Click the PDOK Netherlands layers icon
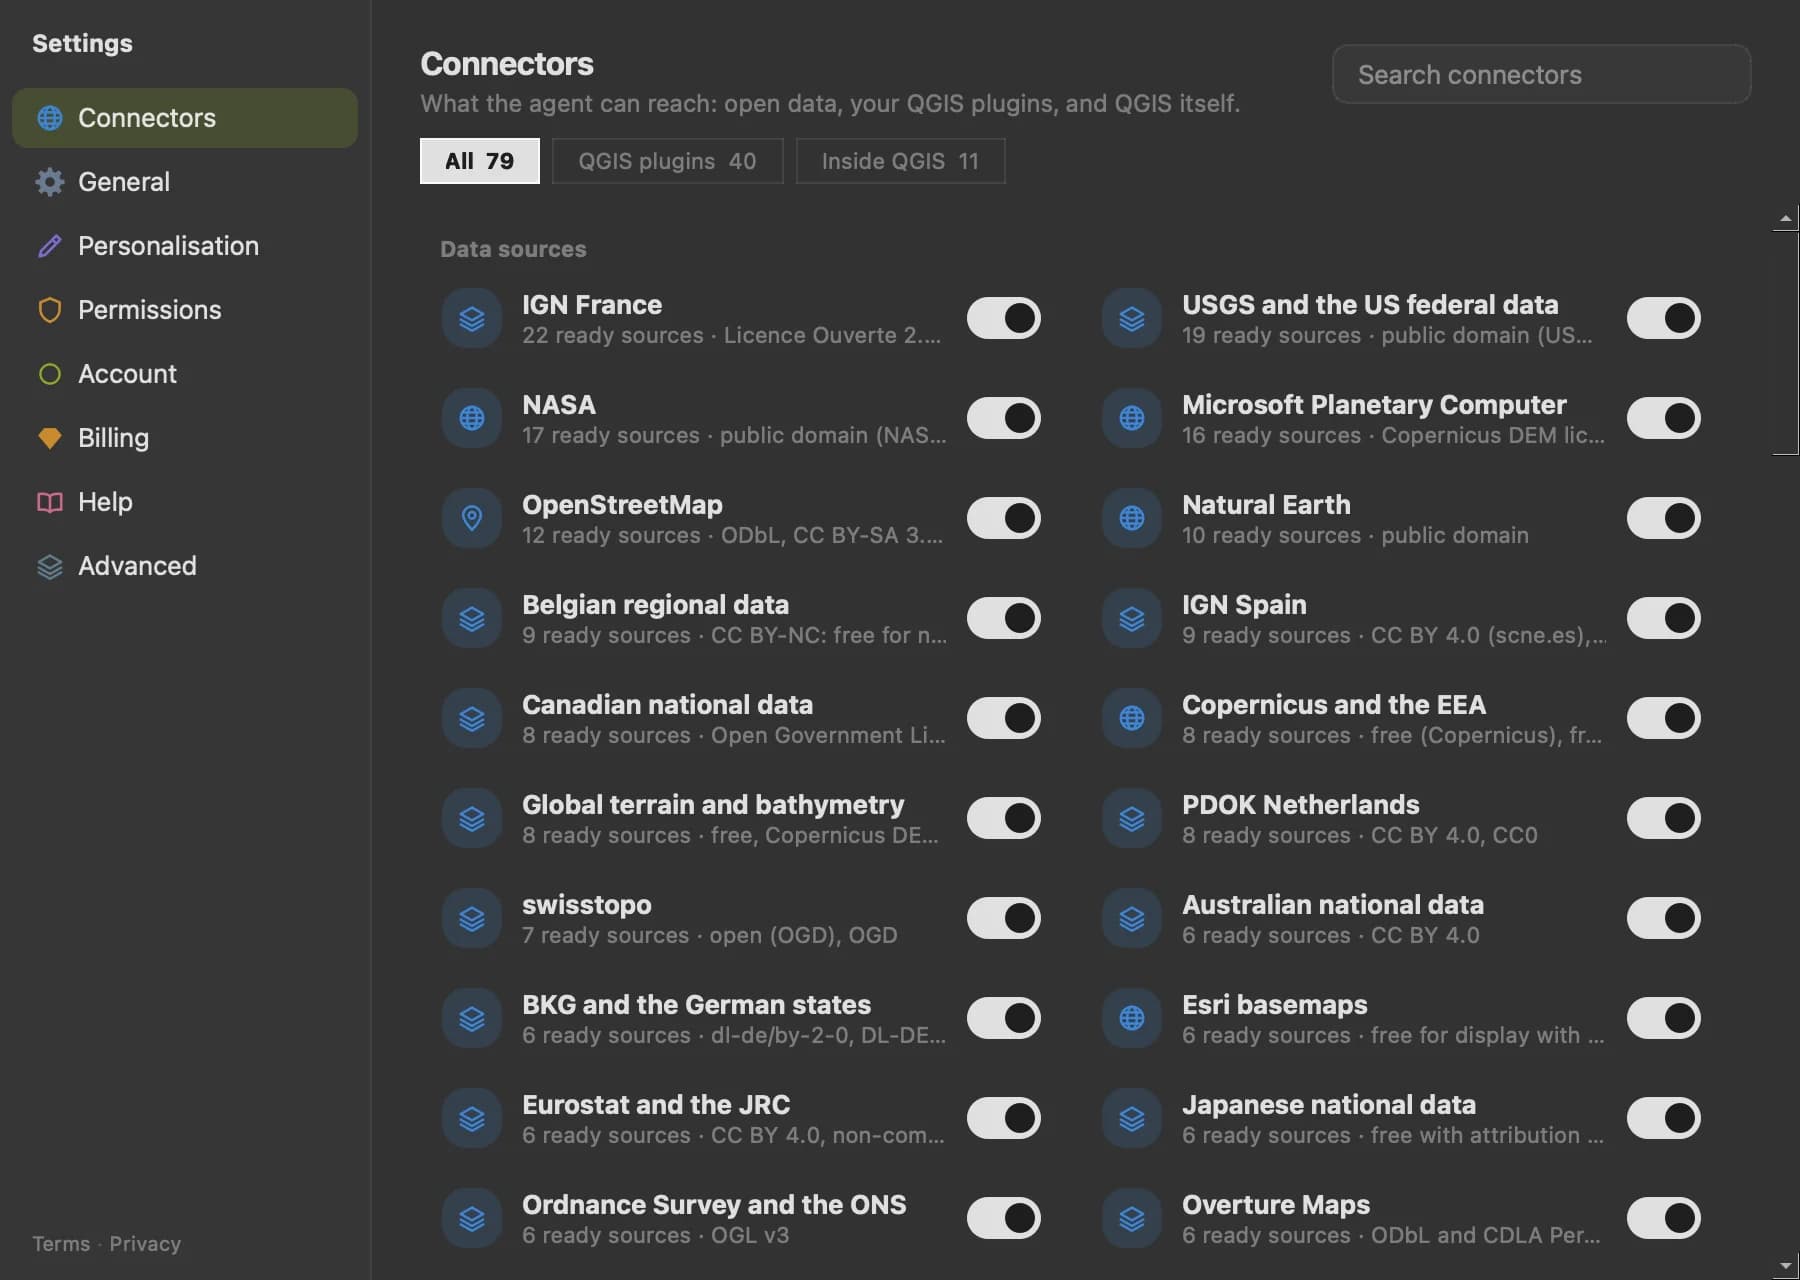The height and width of the screenshot is (1280, 1800). pos(1132,818)
